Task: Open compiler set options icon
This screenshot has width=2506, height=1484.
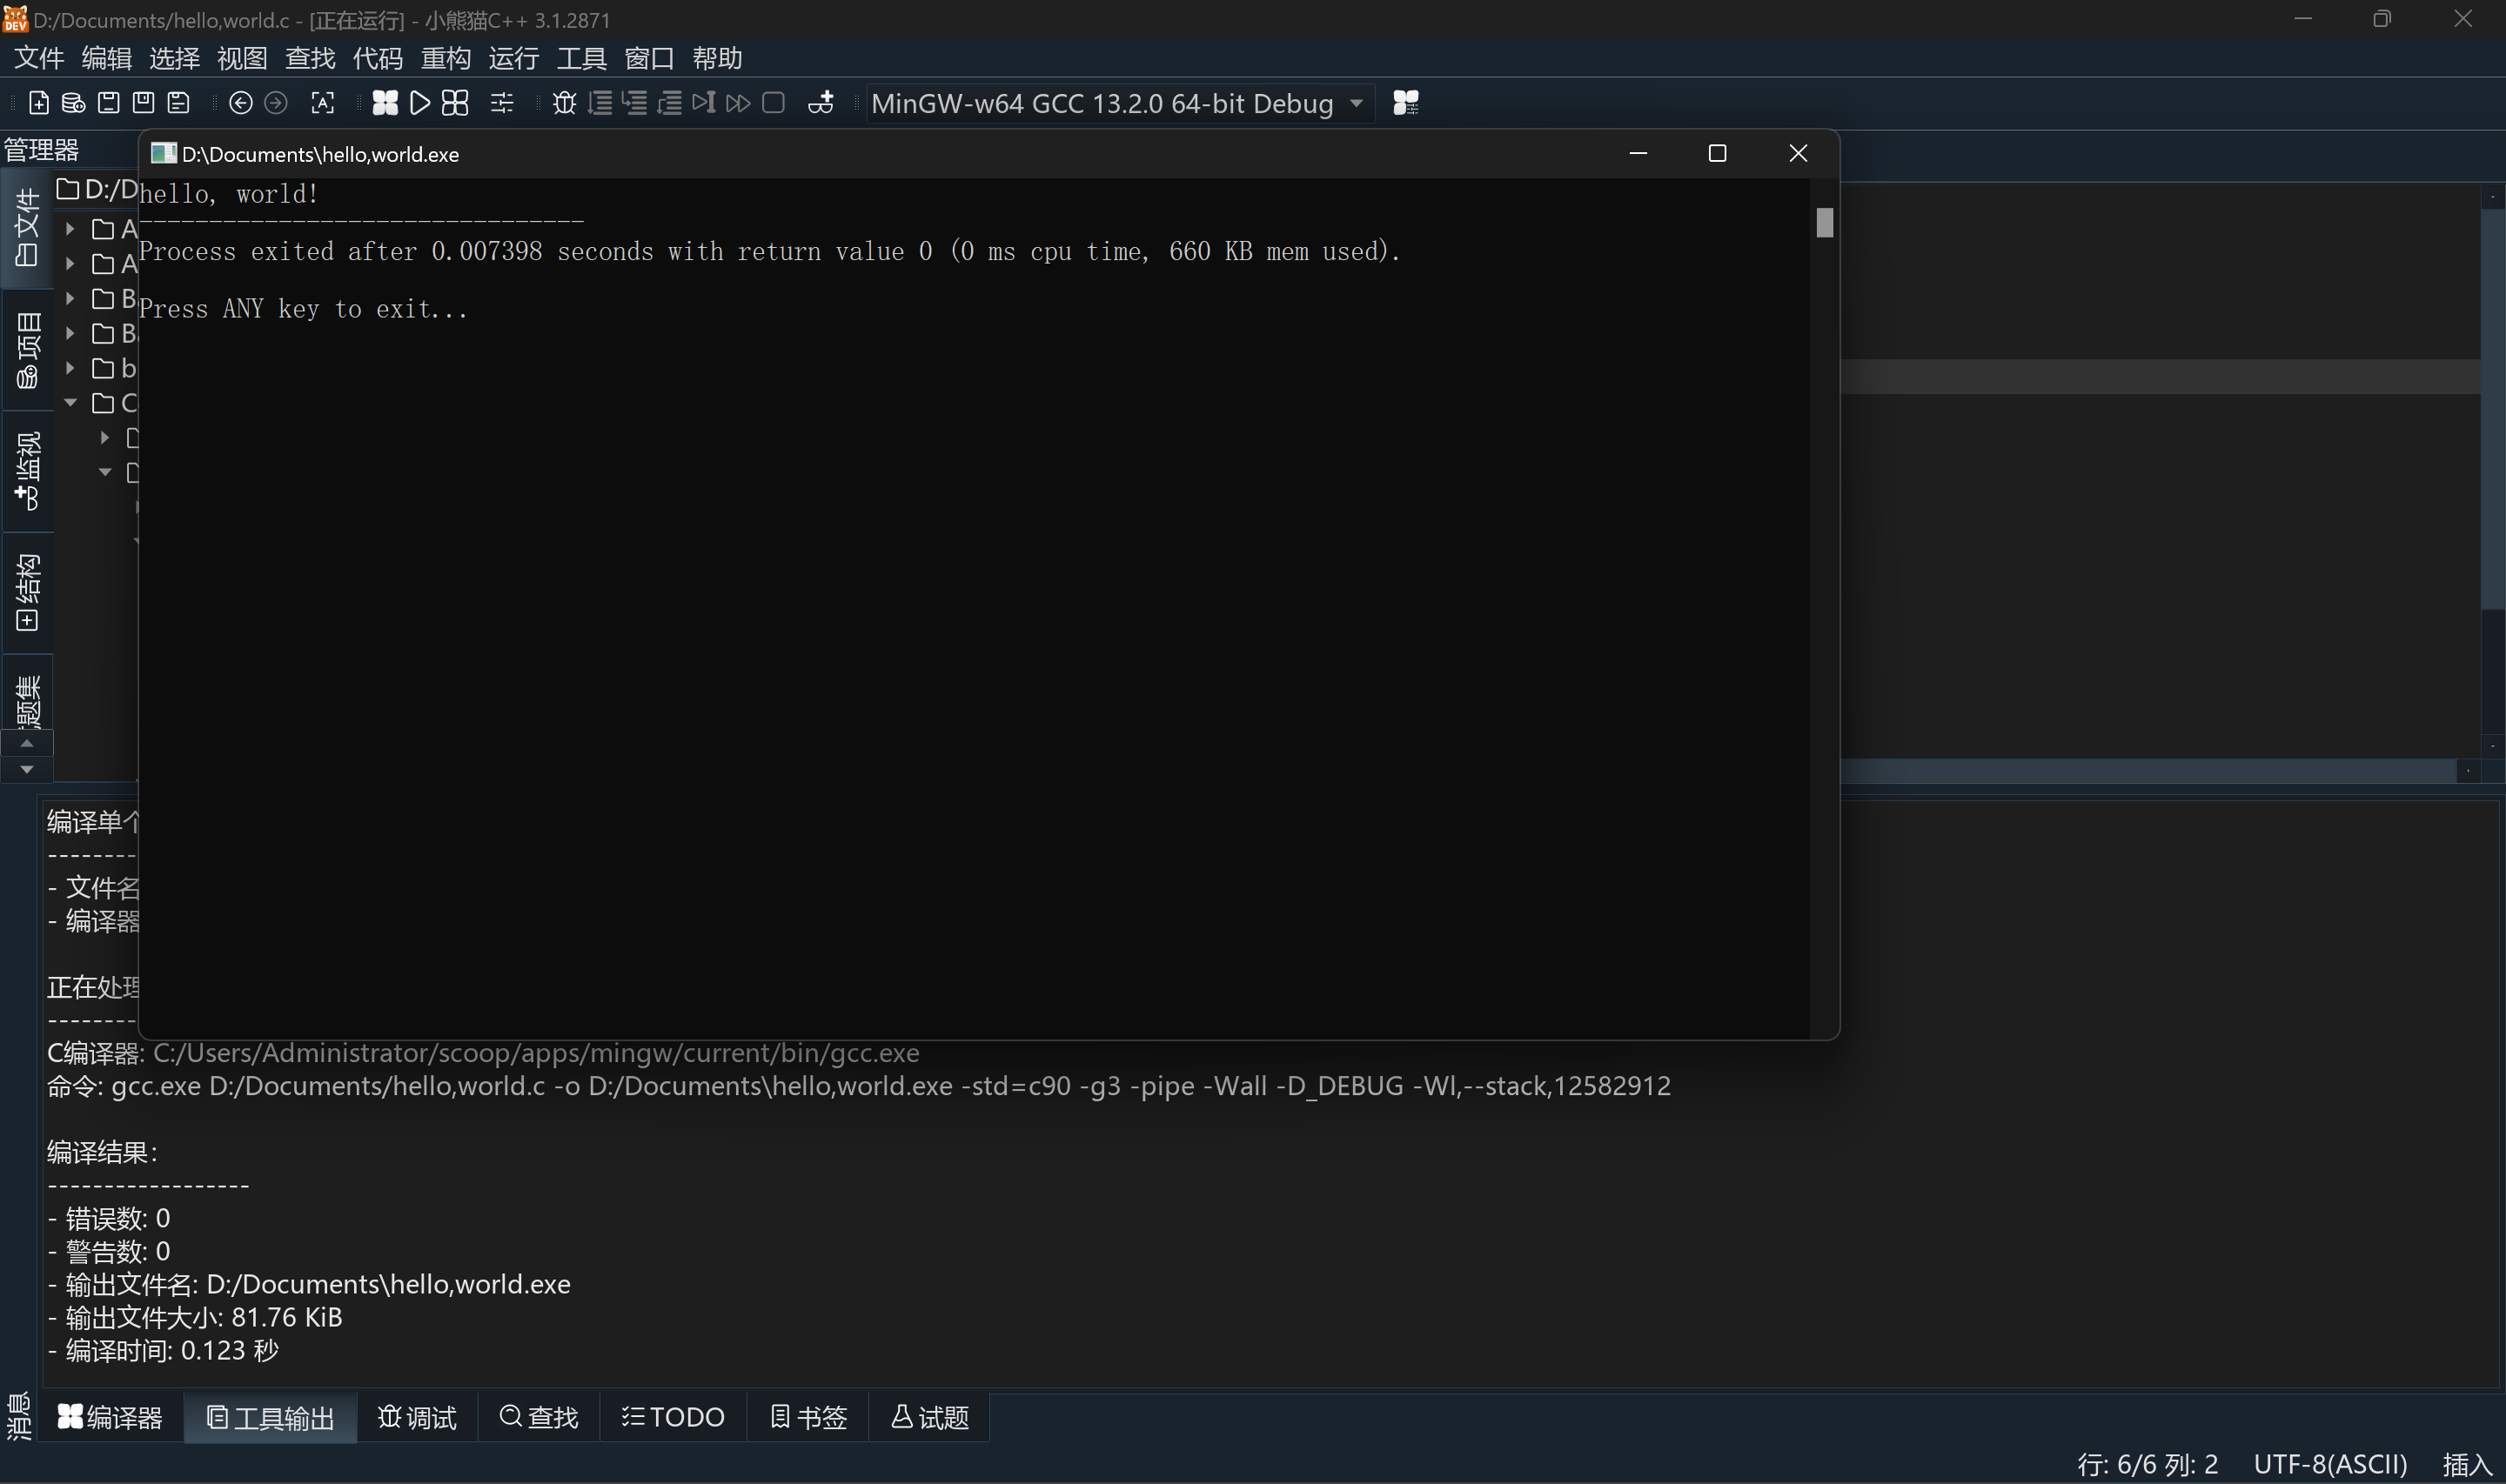Action: click(x=1406, y=102)
